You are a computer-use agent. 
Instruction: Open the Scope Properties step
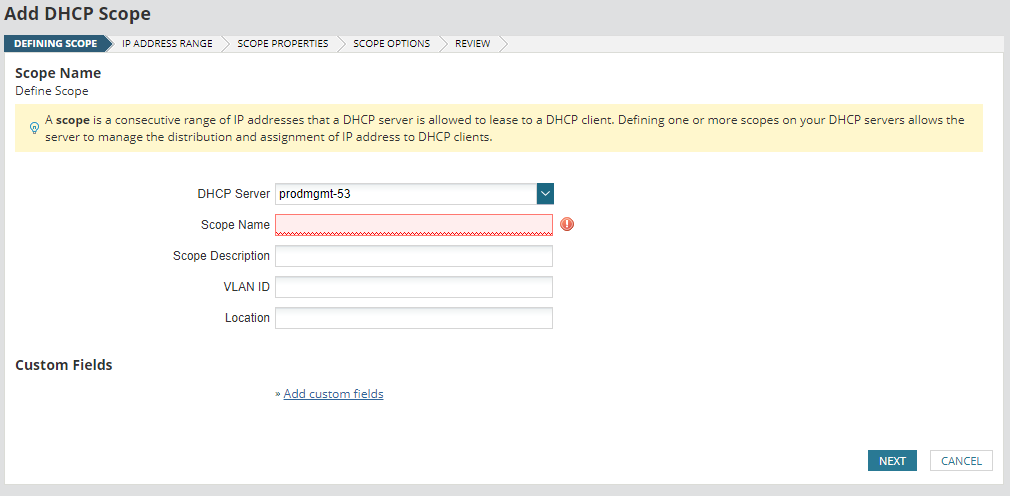(282, 44)
